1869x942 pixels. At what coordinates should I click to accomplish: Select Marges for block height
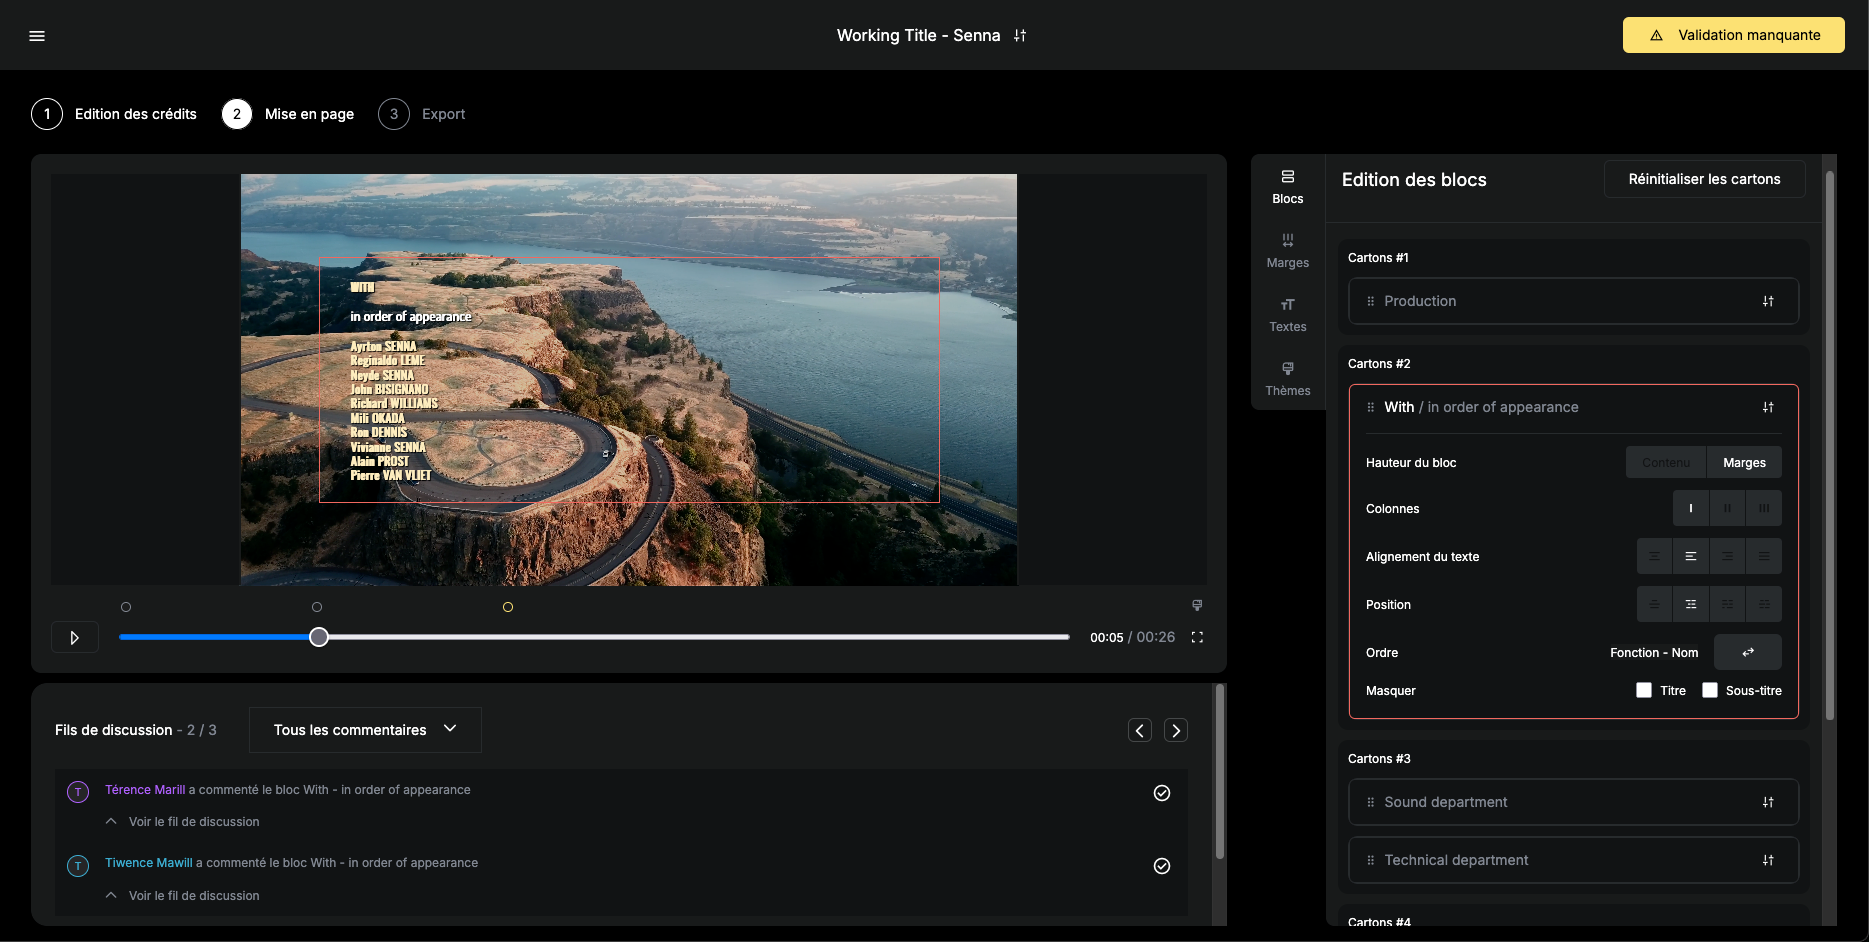pyautogui.click(x=1743, y=462)
